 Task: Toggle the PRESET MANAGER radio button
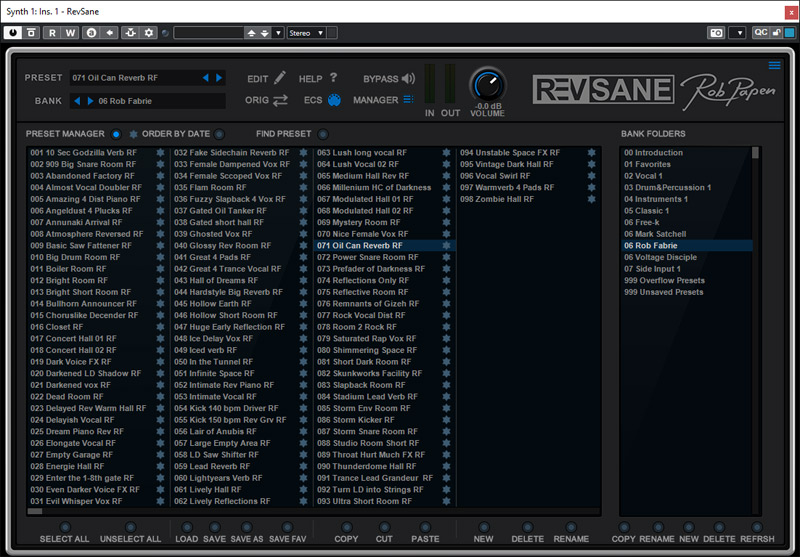[116, 134]
